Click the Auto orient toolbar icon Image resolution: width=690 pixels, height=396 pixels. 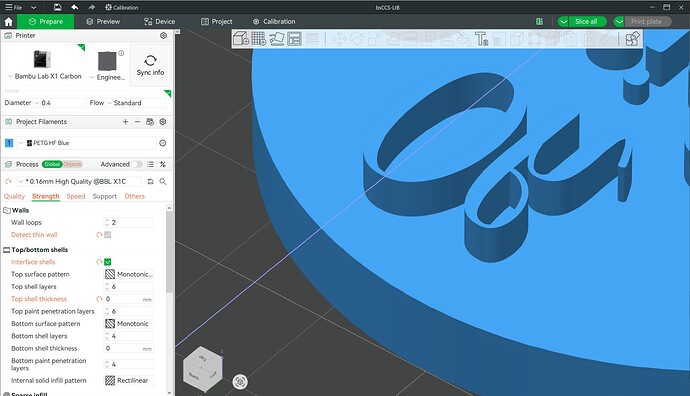[x=276, y=39]
